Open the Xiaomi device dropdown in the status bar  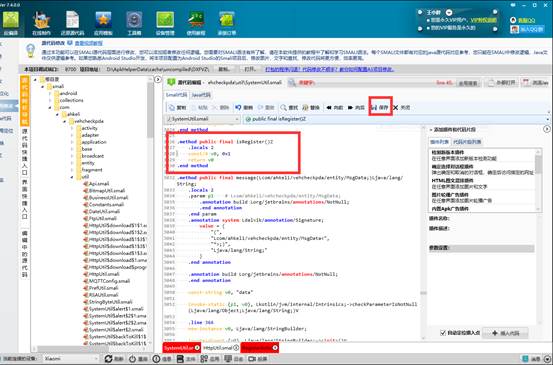(71, 359)
